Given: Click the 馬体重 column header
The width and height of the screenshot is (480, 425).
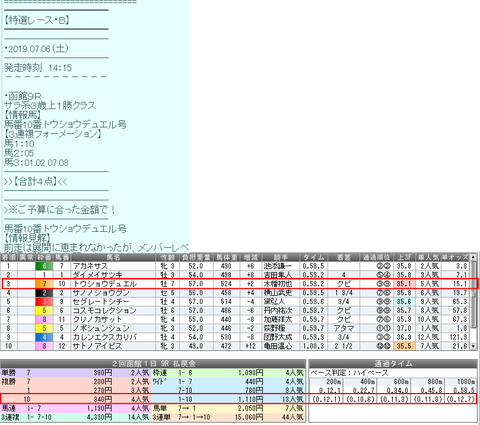Looking at the screenshot, I should click(x=227, y=257).
